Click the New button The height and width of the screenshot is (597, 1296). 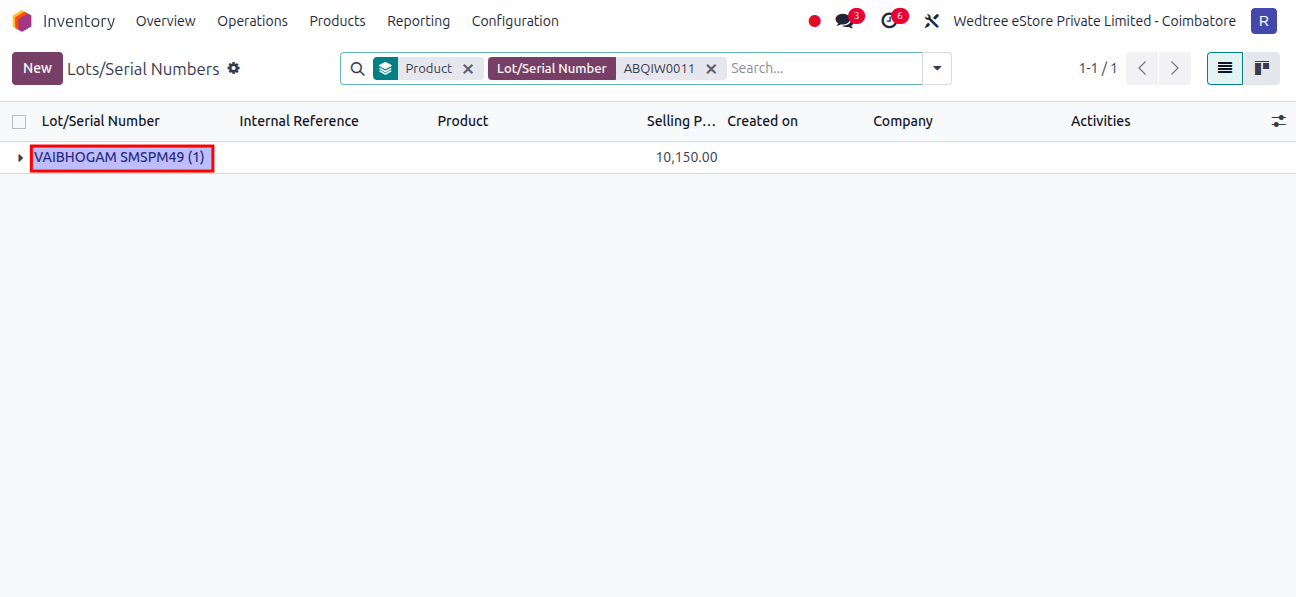pos(37,68)
